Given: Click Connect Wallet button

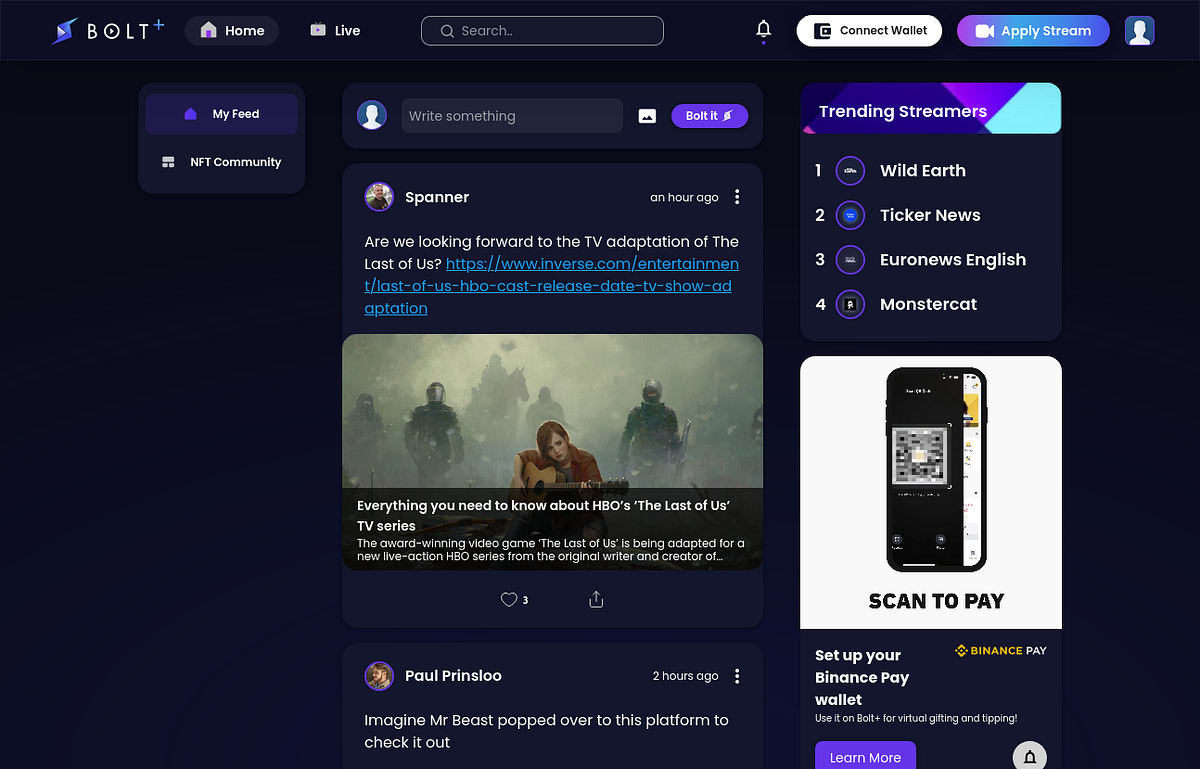Looking at the screenshot, I should click(869, 31).
